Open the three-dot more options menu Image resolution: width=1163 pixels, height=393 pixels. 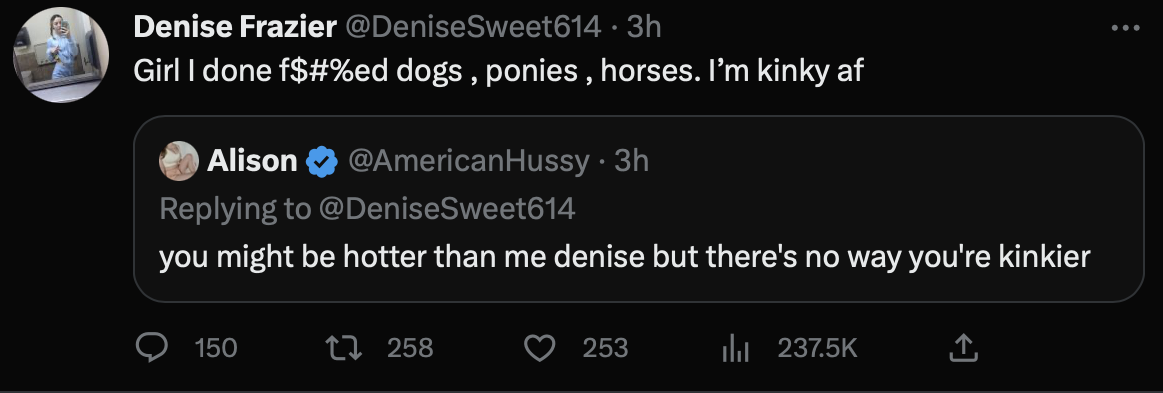(x=1125, y=28)
